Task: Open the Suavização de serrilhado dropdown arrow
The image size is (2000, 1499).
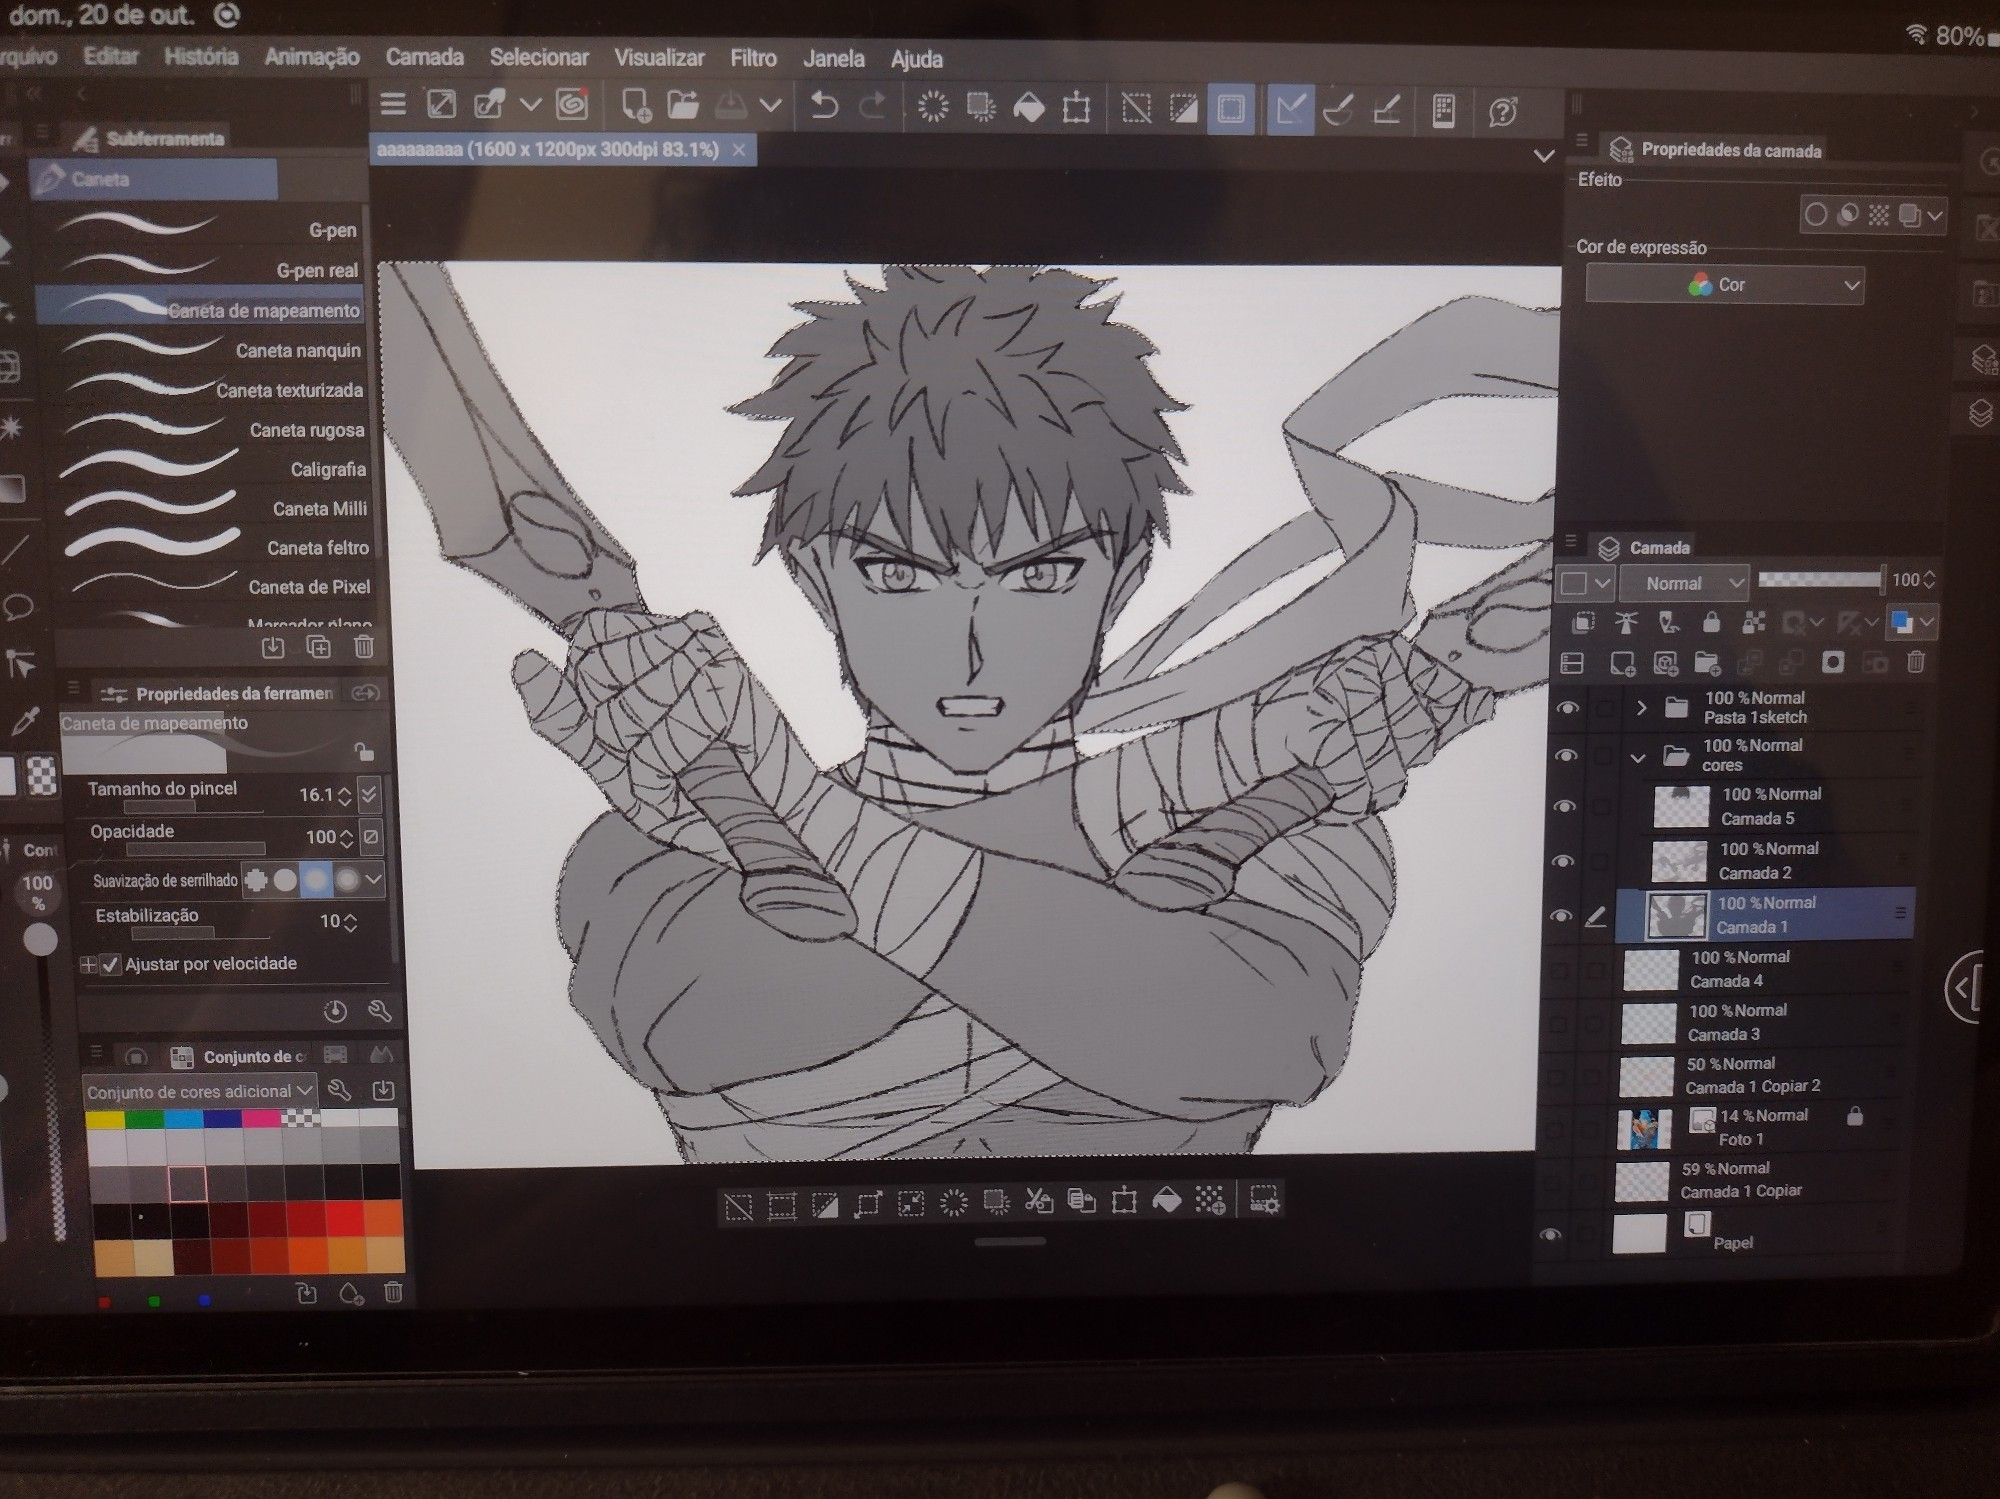Action: point(373,880)
